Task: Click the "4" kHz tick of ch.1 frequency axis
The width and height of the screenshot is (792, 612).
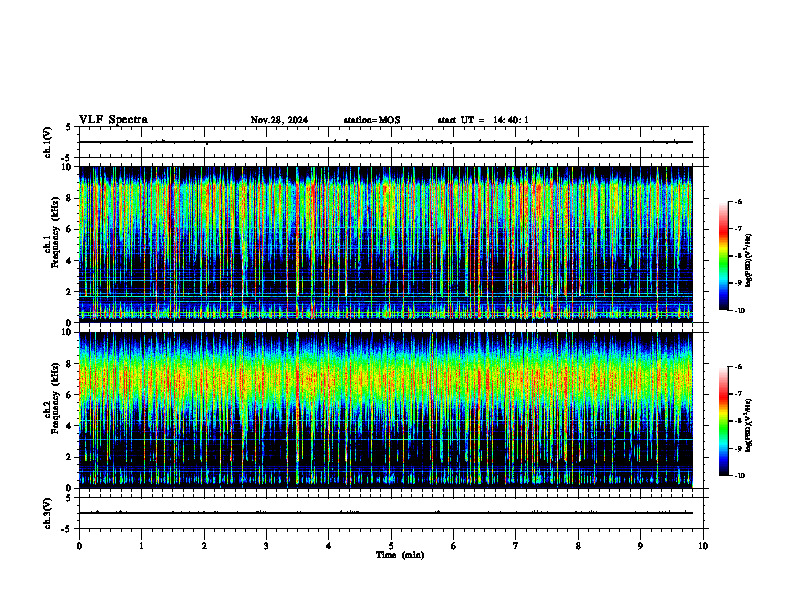Action: (x=70, y=261)
